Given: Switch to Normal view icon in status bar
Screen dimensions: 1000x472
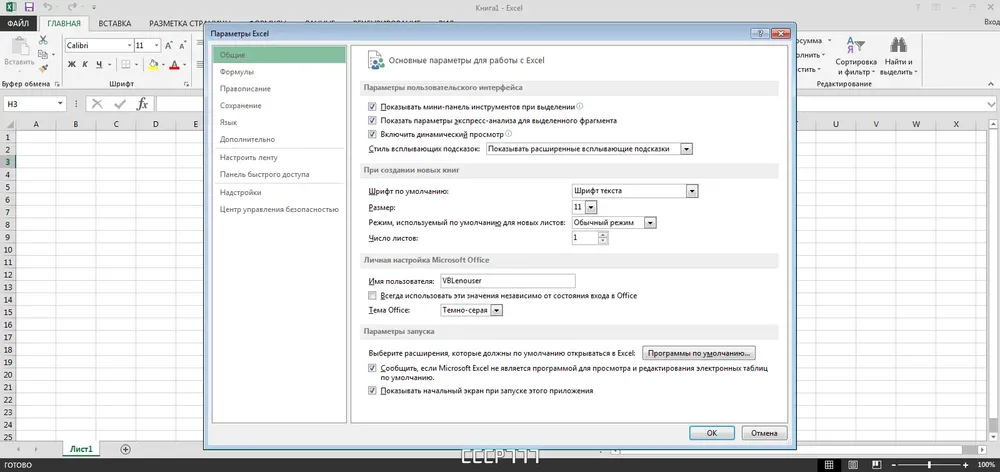Looking at the screenshot, I should [x=828, y=464].
